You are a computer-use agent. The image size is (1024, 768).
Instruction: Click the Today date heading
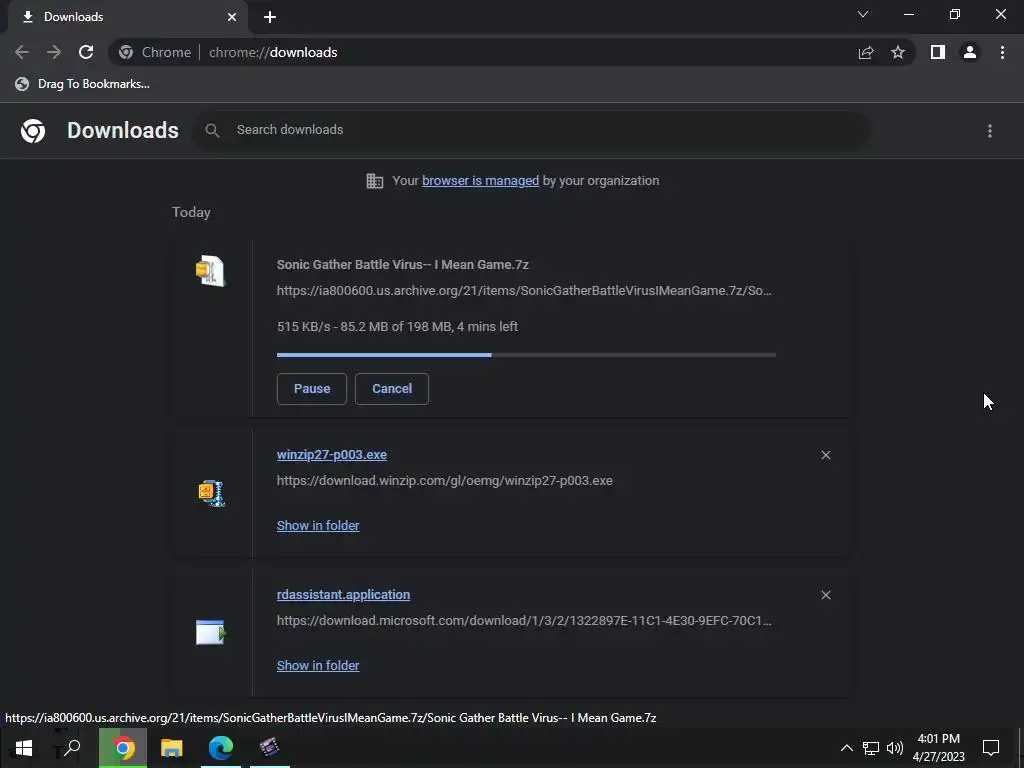click(x=191, y=212)
